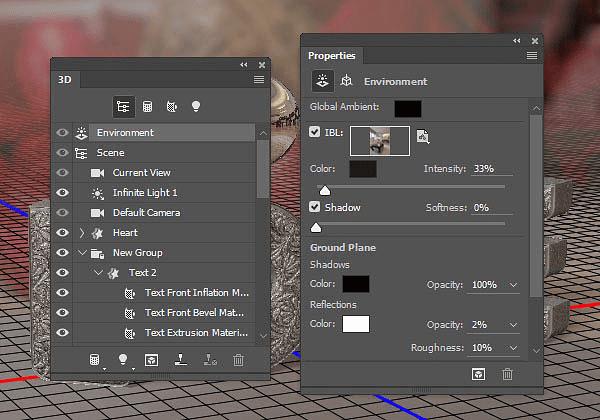This screenshot has height=420, width=600.
Task: Click the Text Front Bevel material icon
Action: (x=130, y=313)
